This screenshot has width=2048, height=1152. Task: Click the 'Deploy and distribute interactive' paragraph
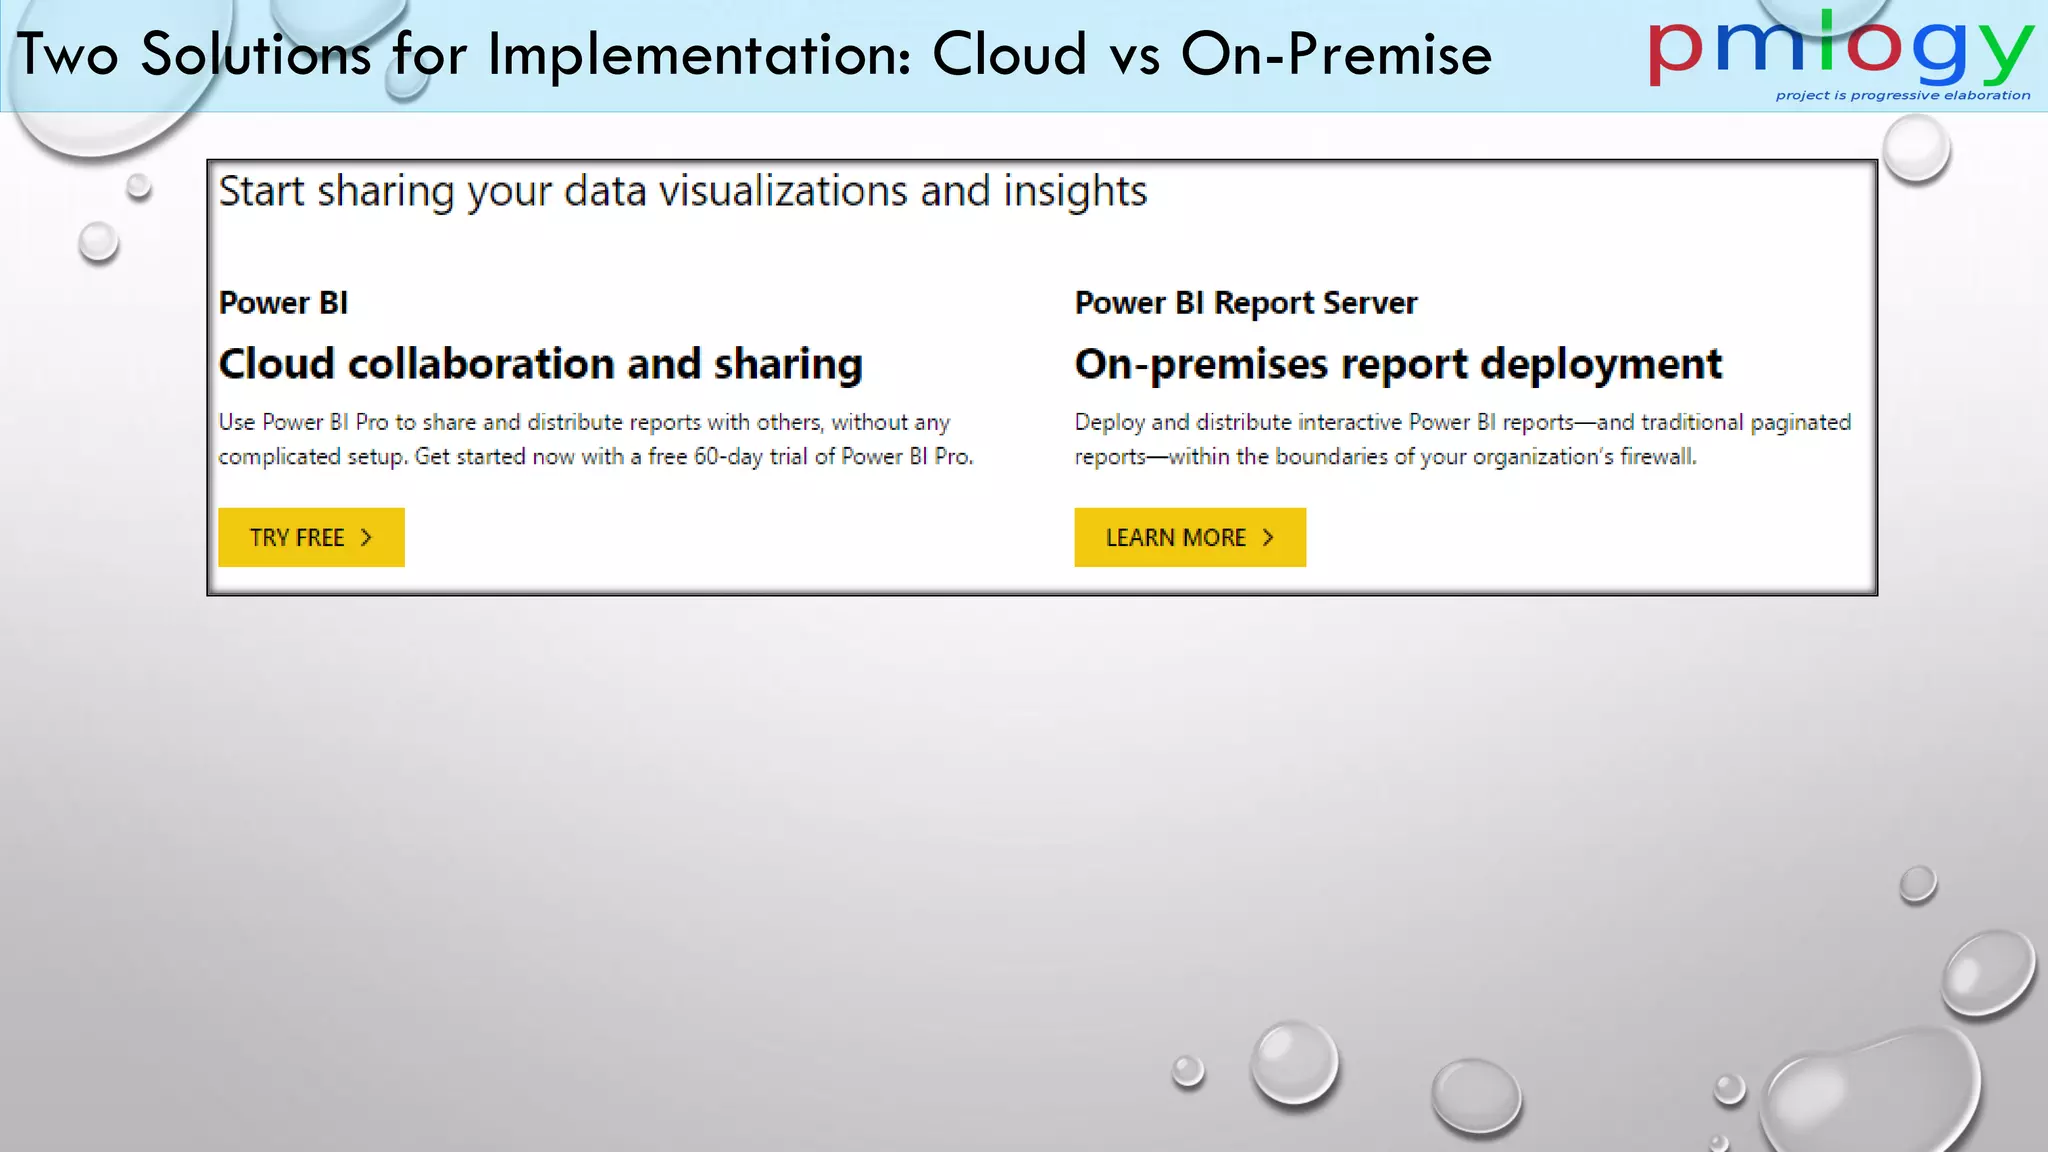(x=1463, y=439)
